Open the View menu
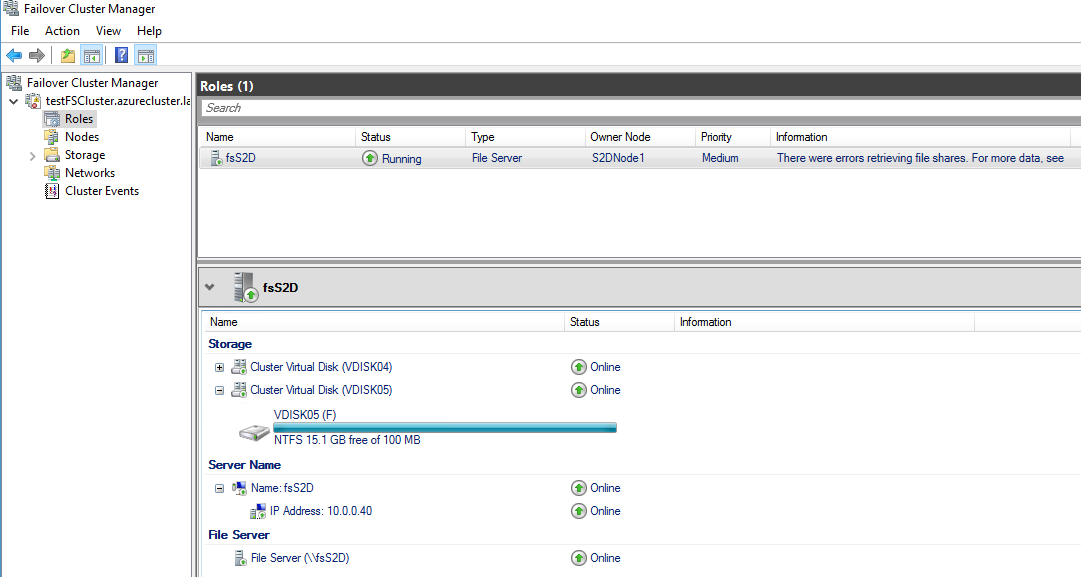 tap(108, 31)
